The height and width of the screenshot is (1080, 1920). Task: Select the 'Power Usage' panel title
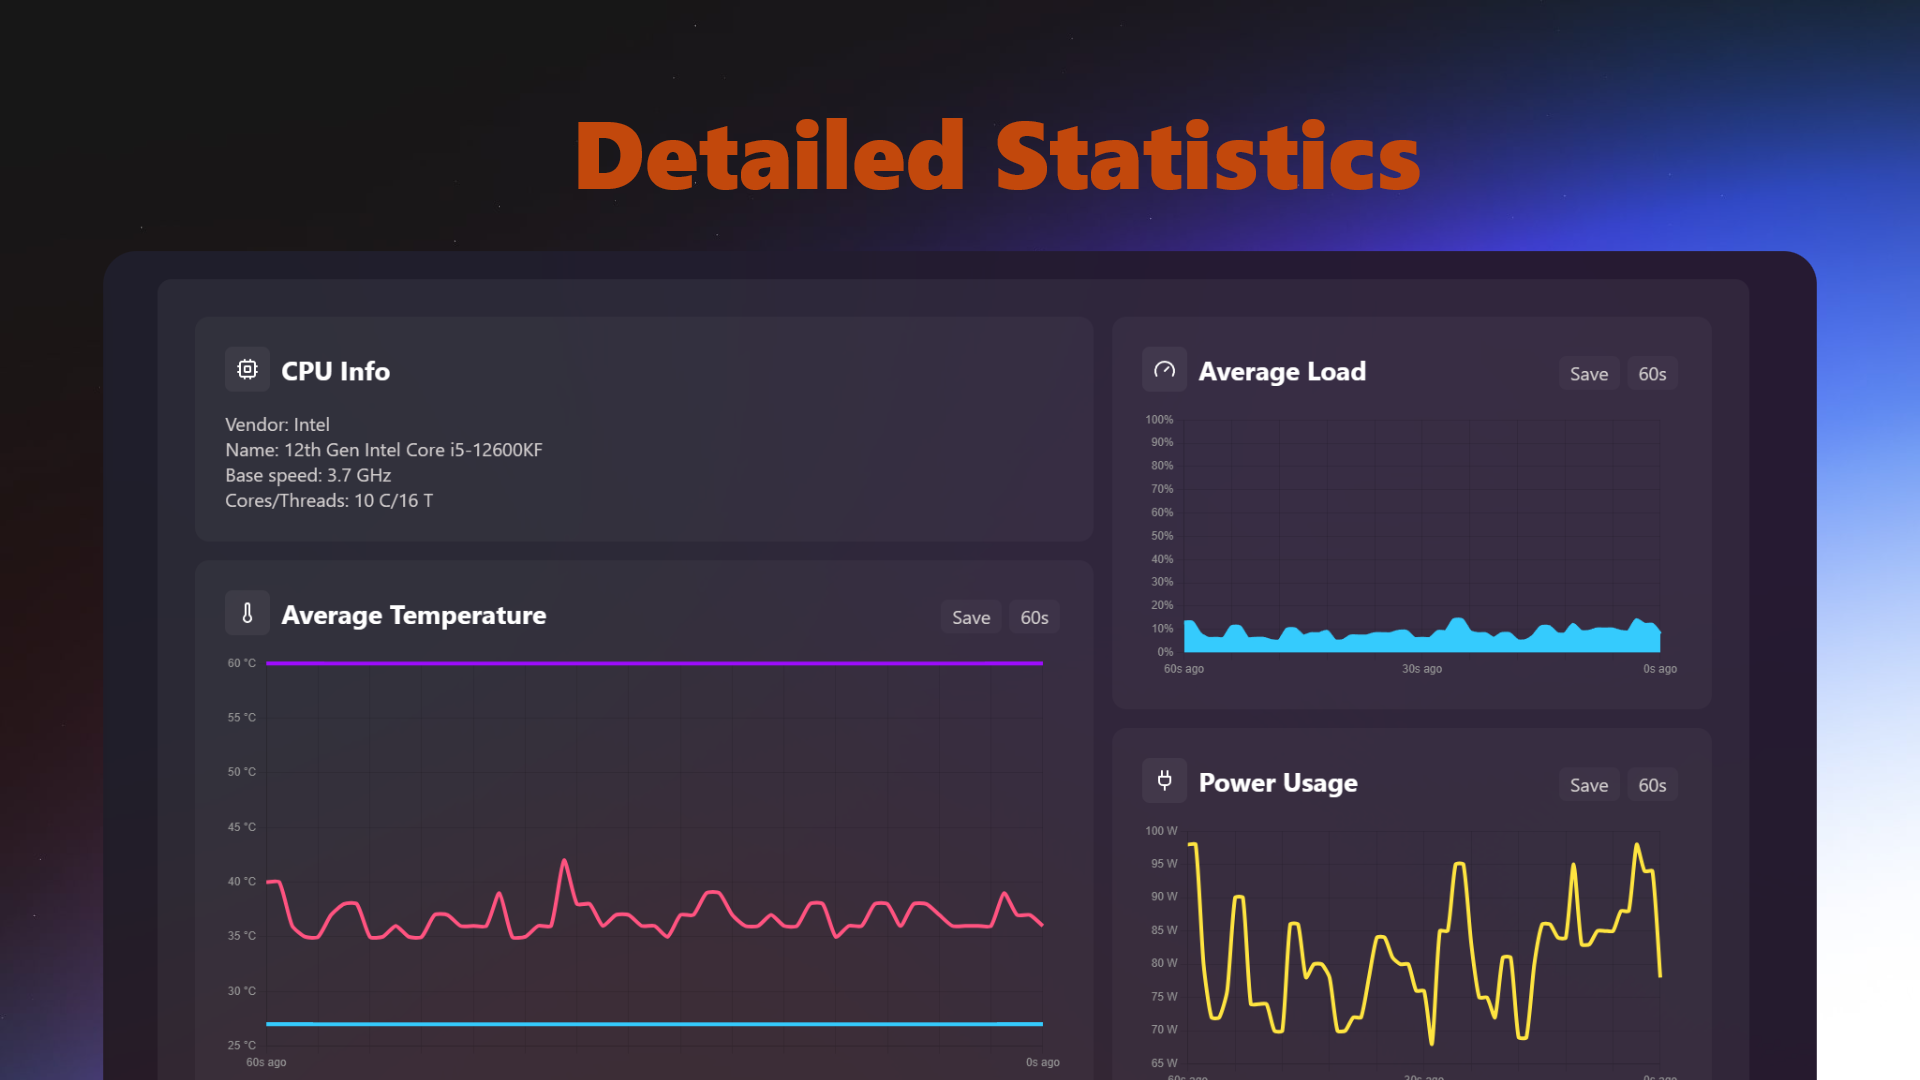coord(1277,783)
